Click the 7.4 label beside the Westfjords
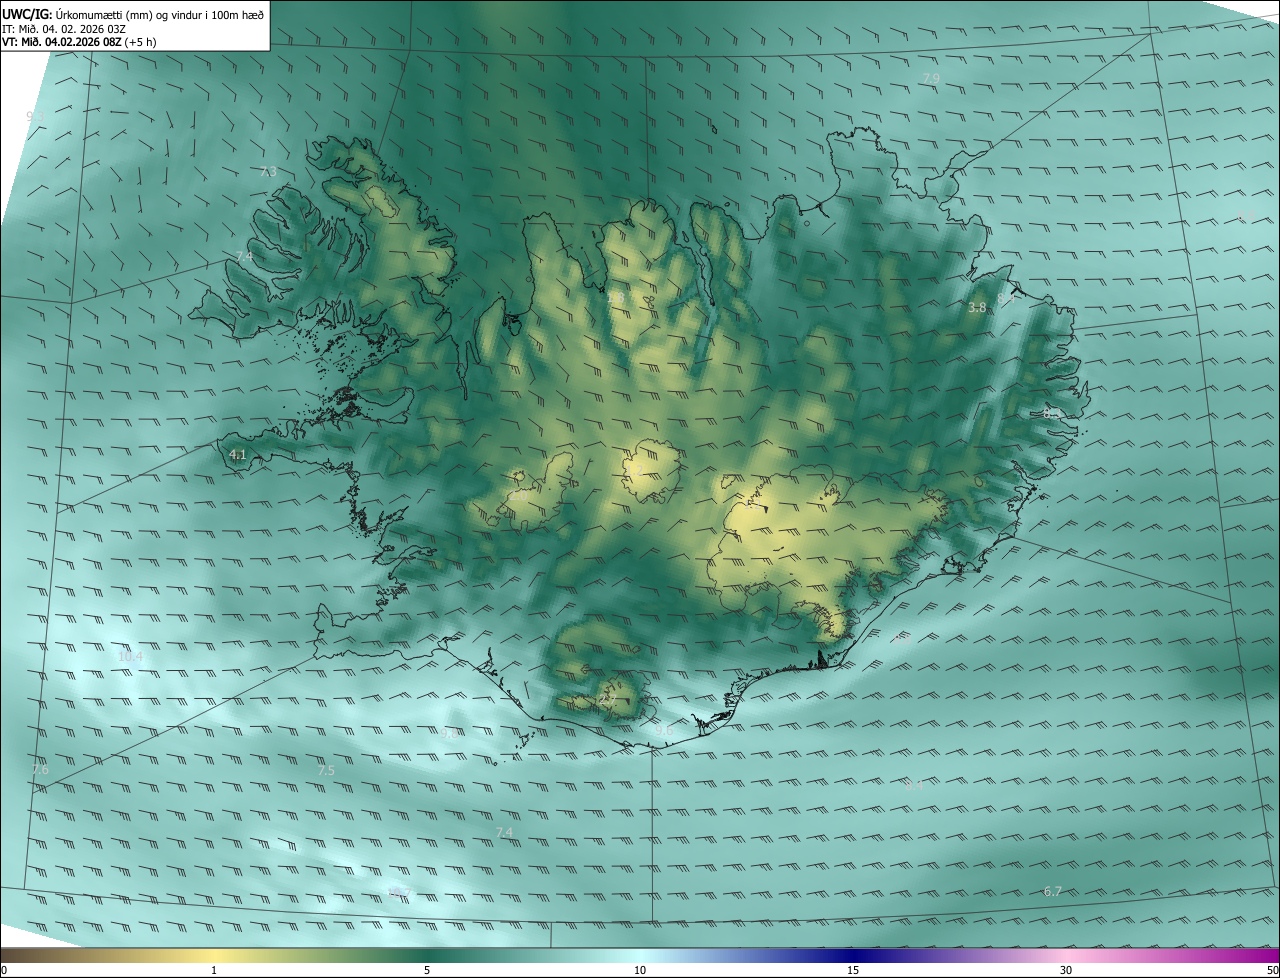1280x978 pixels. click(244, 257)
